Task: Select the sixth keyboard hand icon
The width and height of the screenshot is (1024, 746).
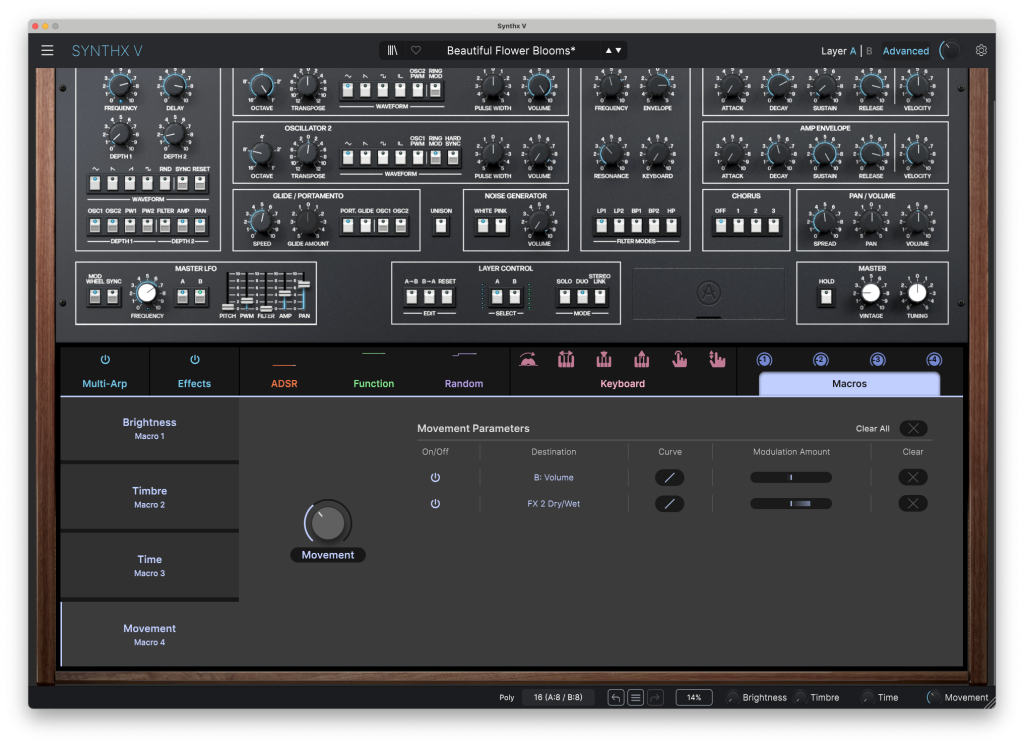Action: pos(717,359)
